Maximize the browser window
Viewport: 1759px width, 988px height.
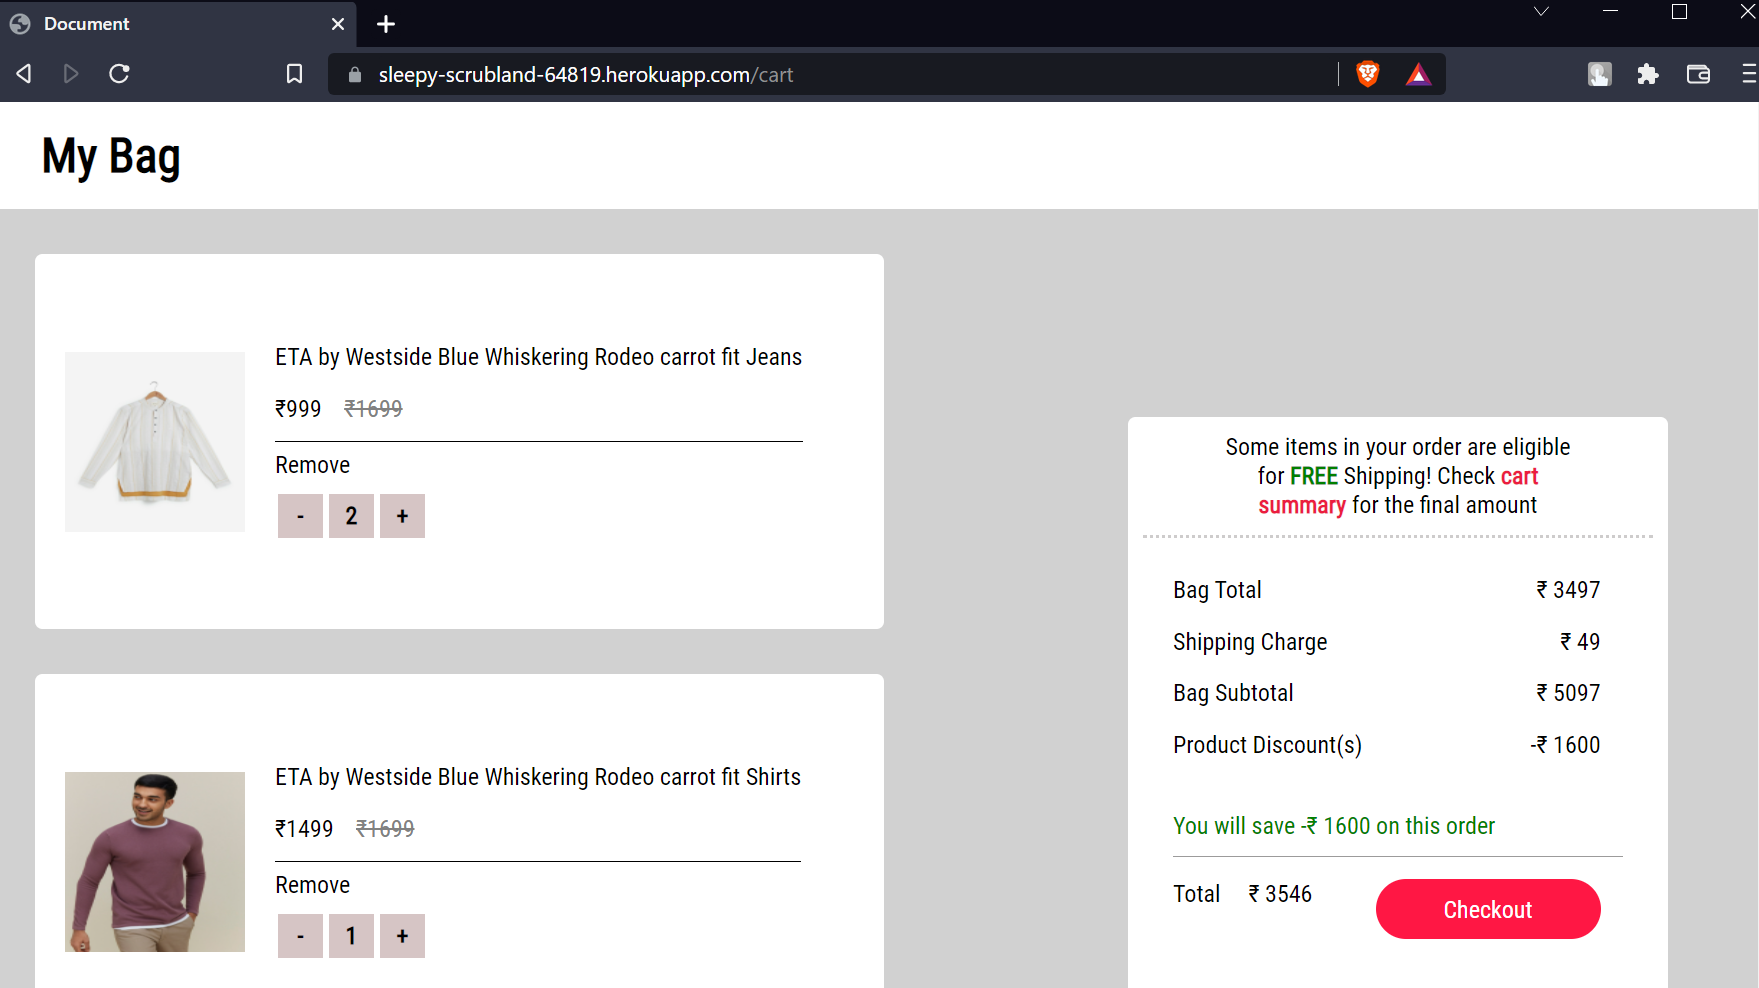click(1680, 12)
